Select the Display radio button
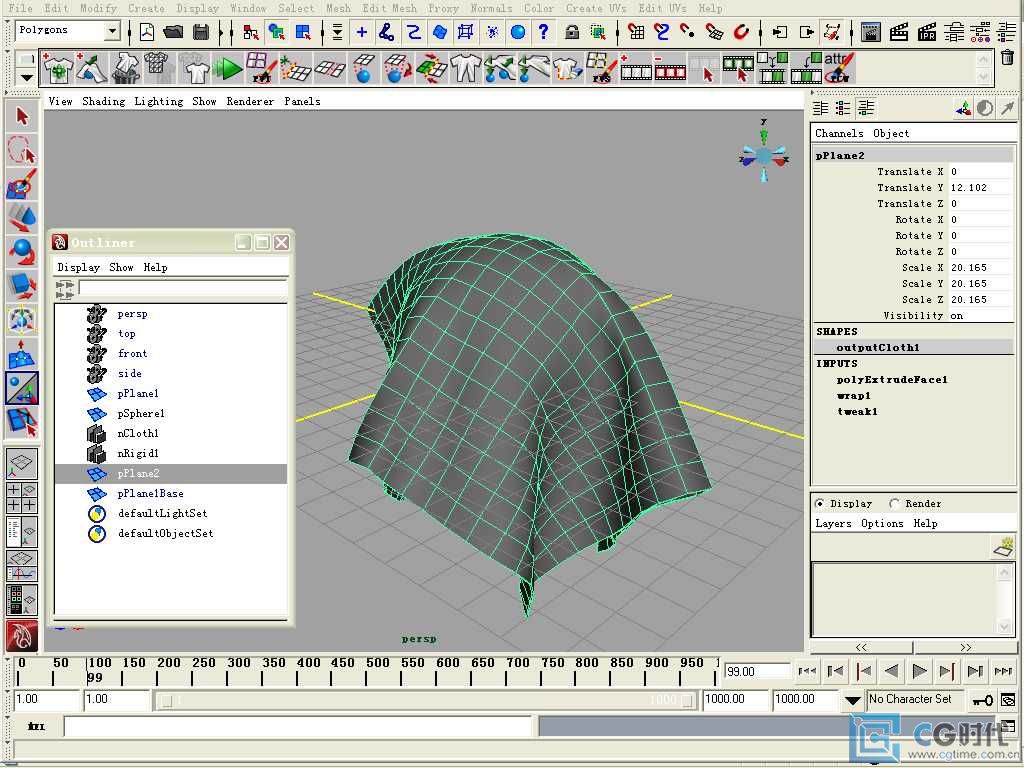Image resolution: width=1024 pixels, height=768 pixels. point(819,504)
